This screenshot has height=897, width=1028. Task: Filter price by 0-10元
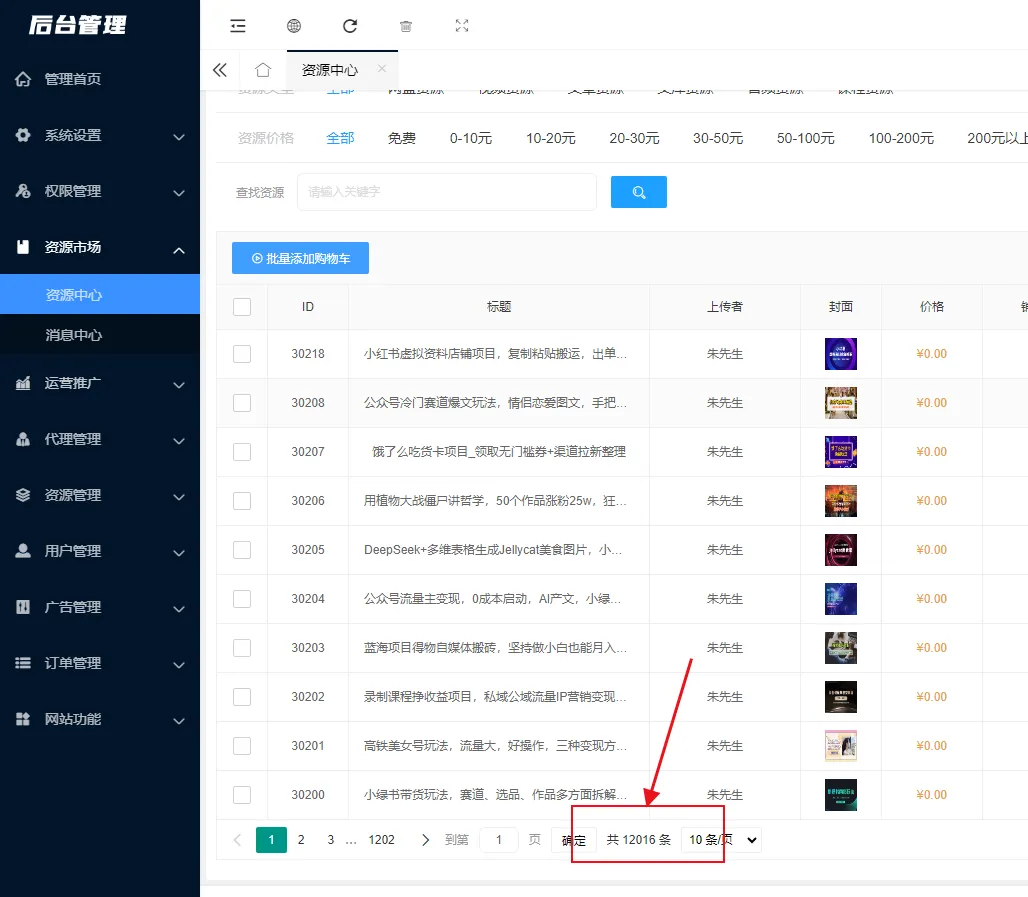[x=471, y=138]
